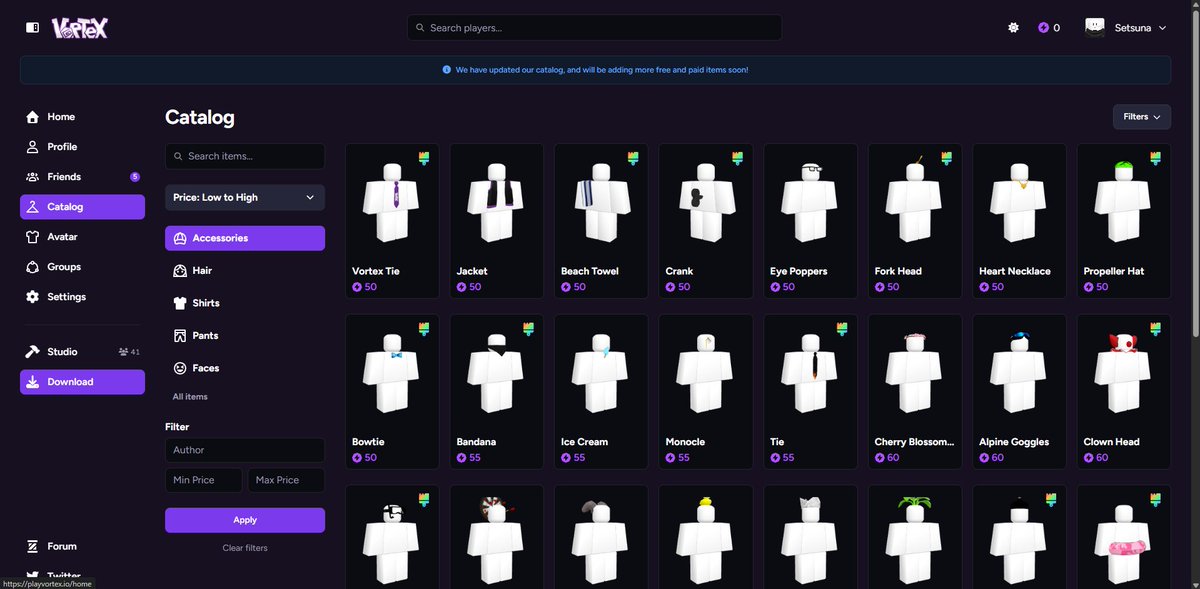Click the Studio hammer icon
This screenshot has width=1200, height=589.
(33, 352)
